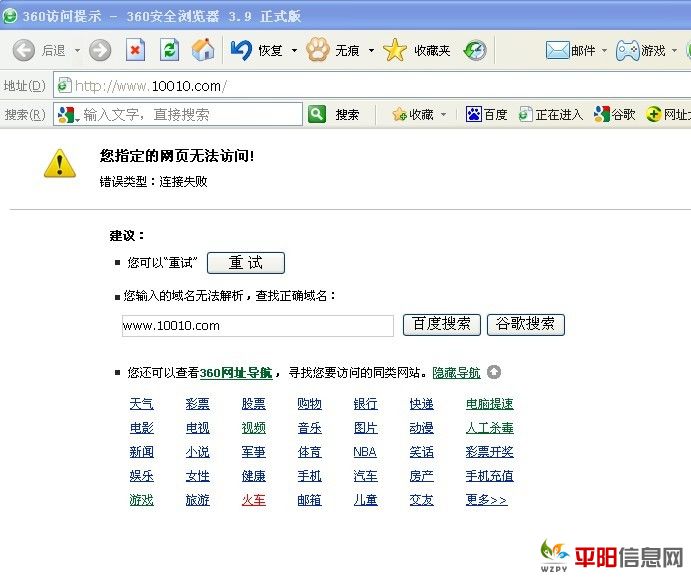Expand the 邮件 dropdown arrow

[x=604, y=50]
